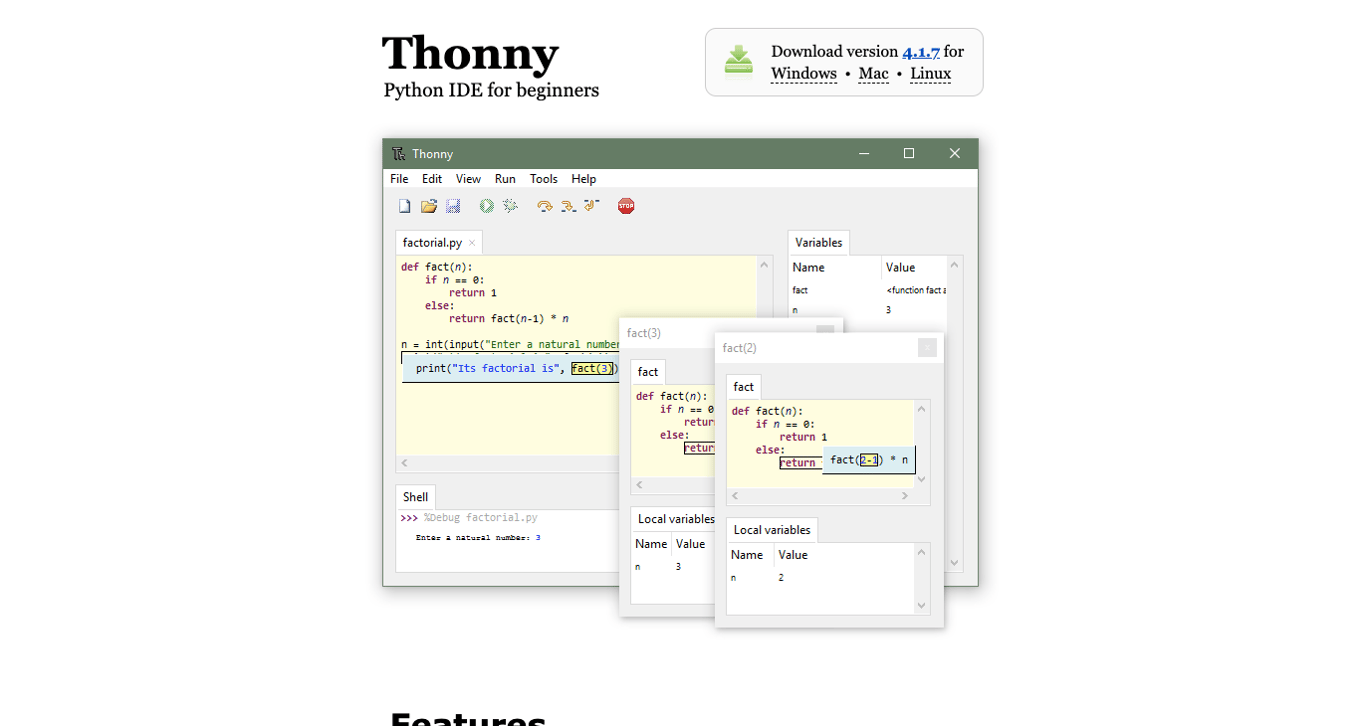Run the current script with green play icon
Screen dimensions: 1366x726
[x=487, y=206]
